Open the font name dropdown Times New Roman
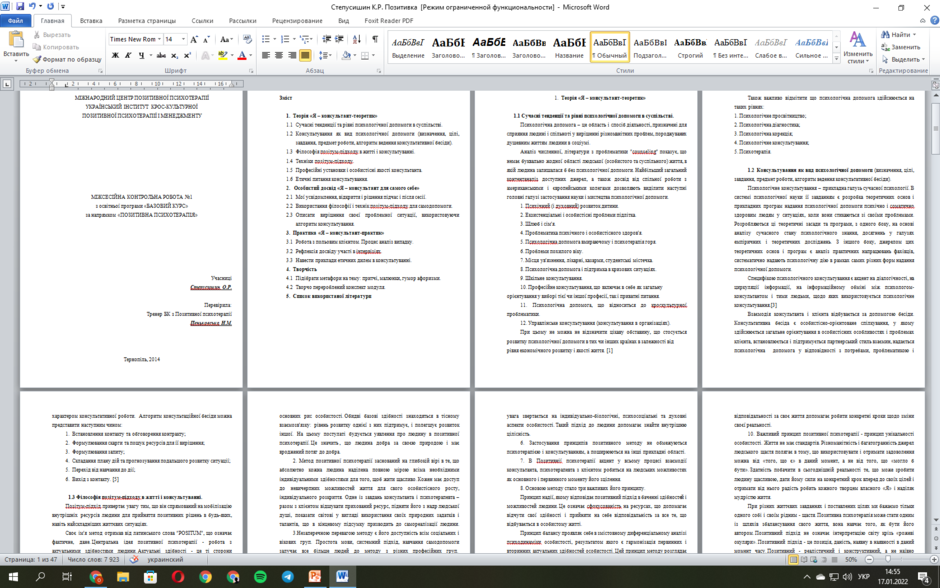Screen dimensions: 940x588 pos(135,39)
